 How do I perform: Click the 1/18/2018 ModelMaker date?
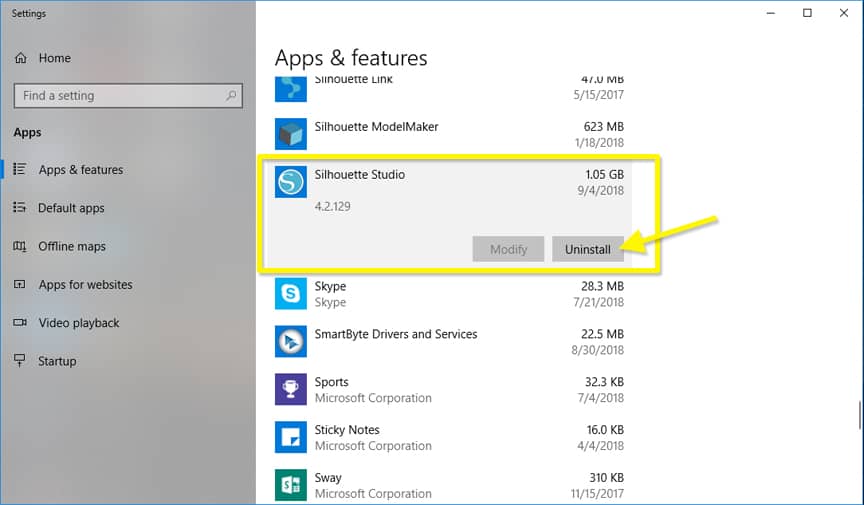point(599,143)
